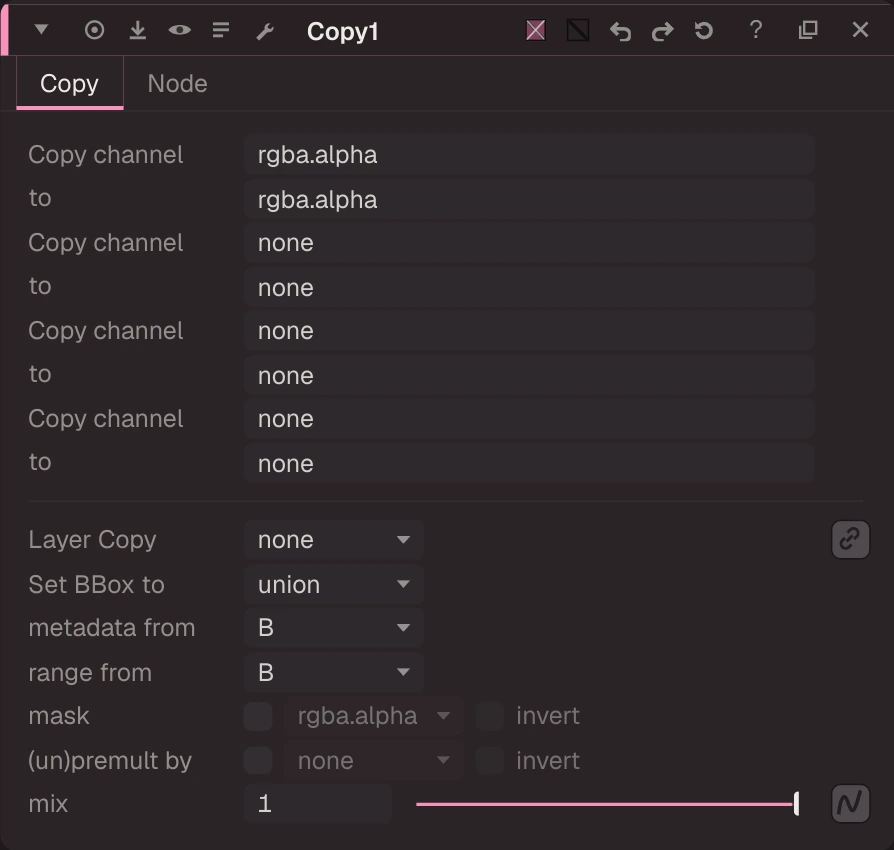Enable the (un)premult by checkbox
The image size is (894, 850).
coord(258,760)
